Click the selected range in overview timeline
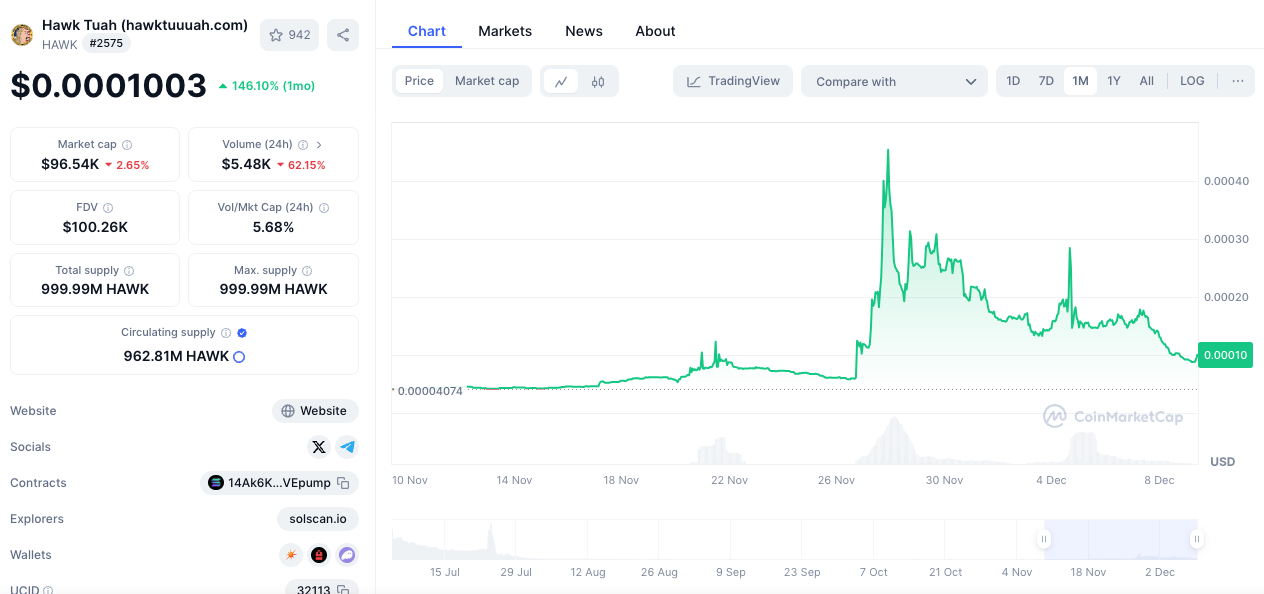The height and width of the screenshot is (594, 1264). tap(1120, 539)
